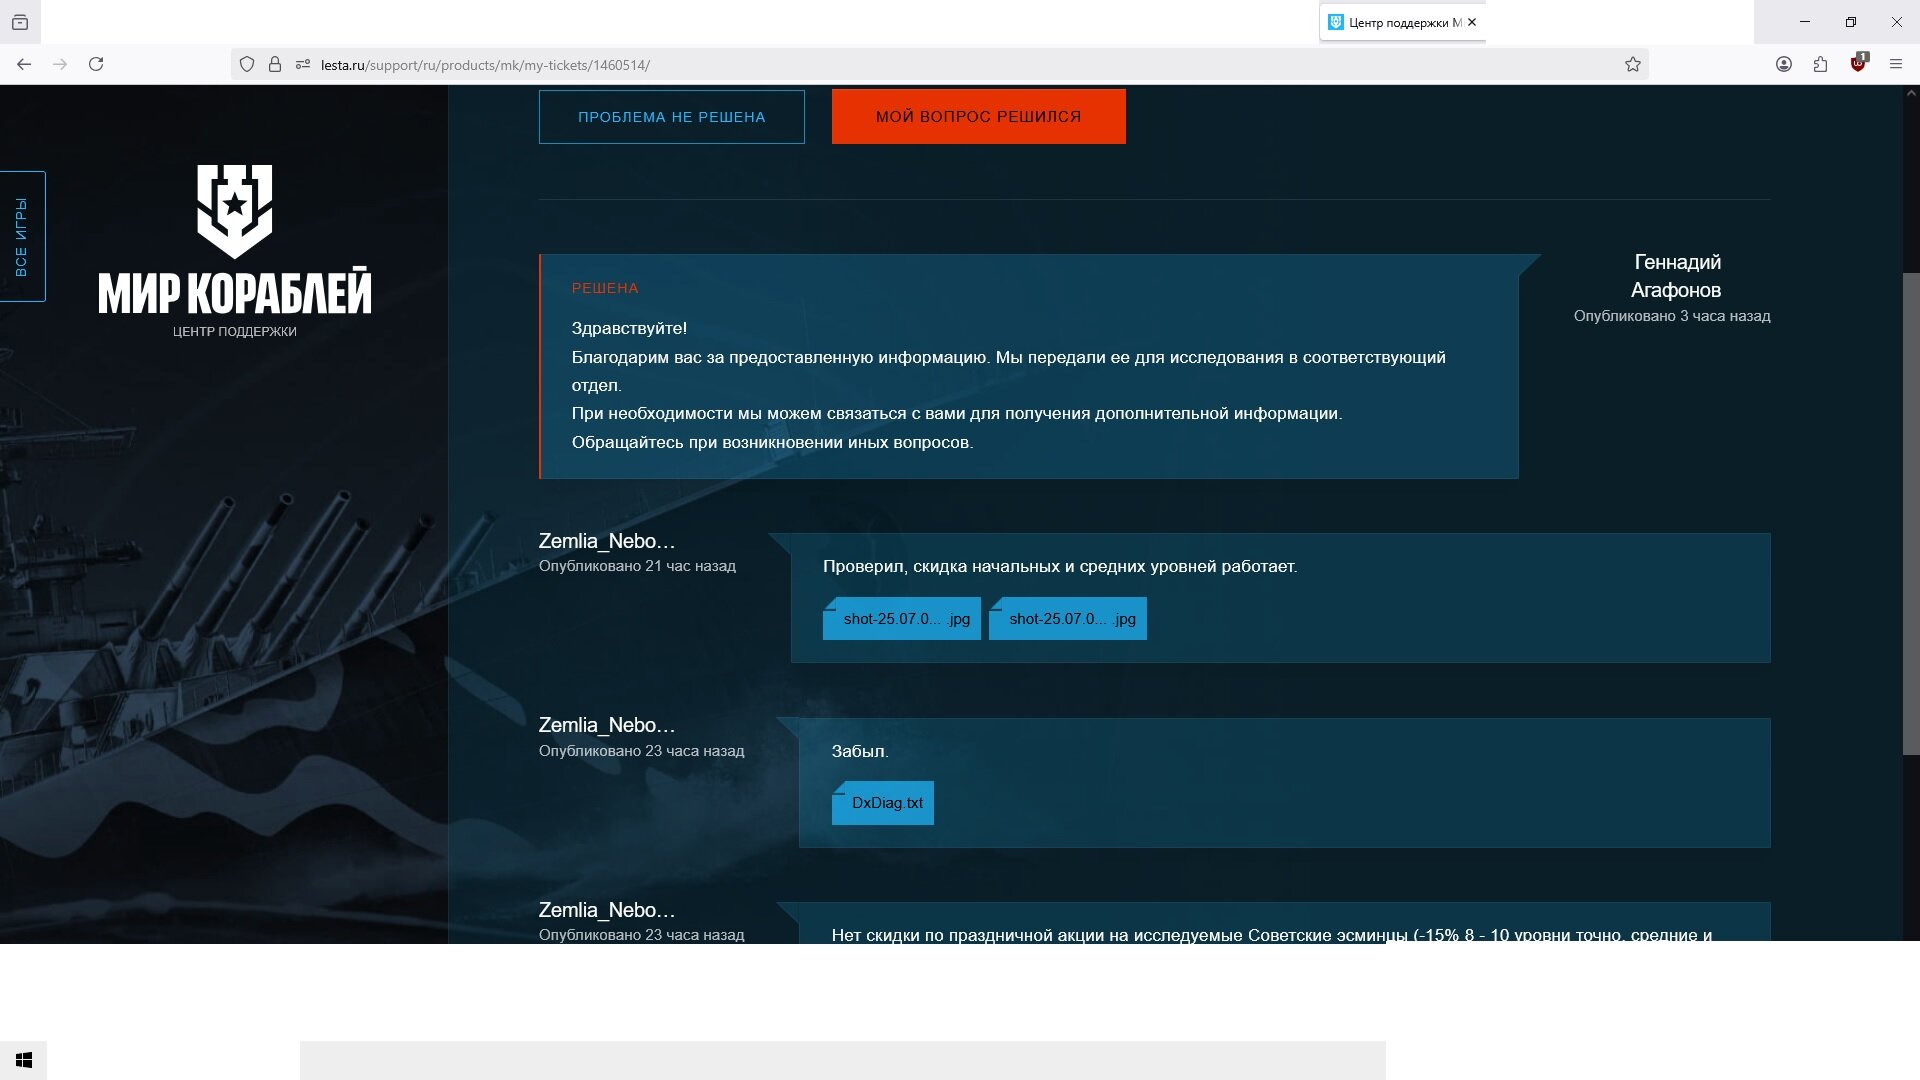Reload the current page
The width and height of the screenshot is (1920, 1080).
96,64
